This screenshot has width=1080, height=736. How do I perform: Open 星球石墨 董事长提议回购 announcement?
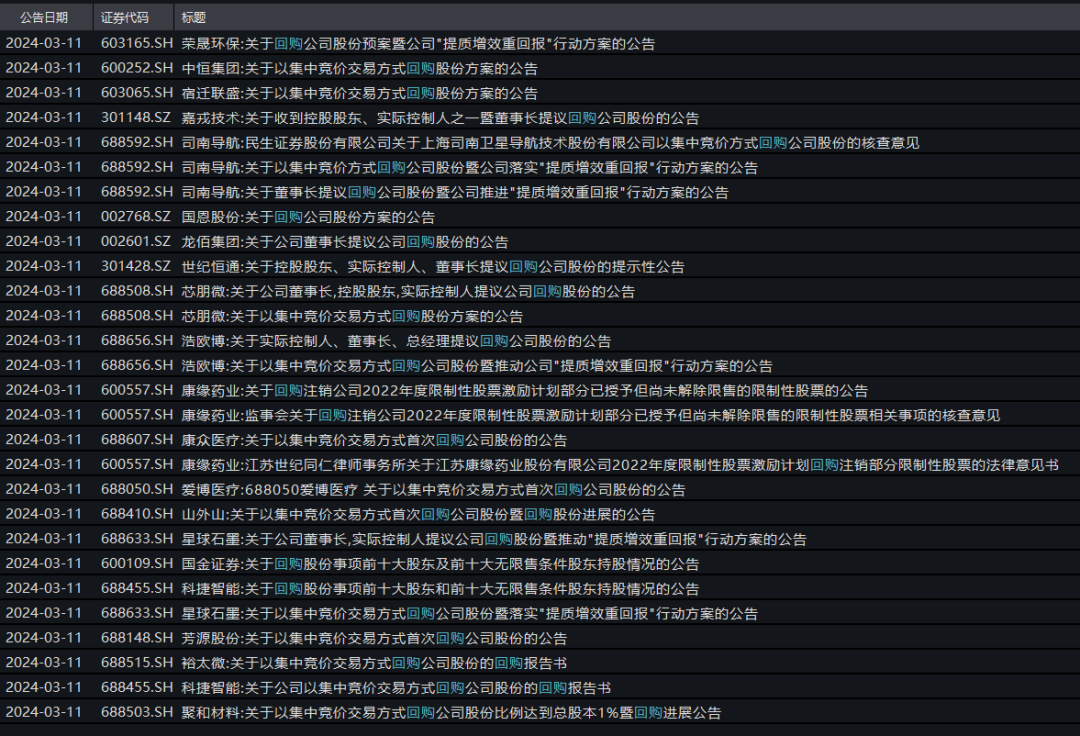[494, 539]
